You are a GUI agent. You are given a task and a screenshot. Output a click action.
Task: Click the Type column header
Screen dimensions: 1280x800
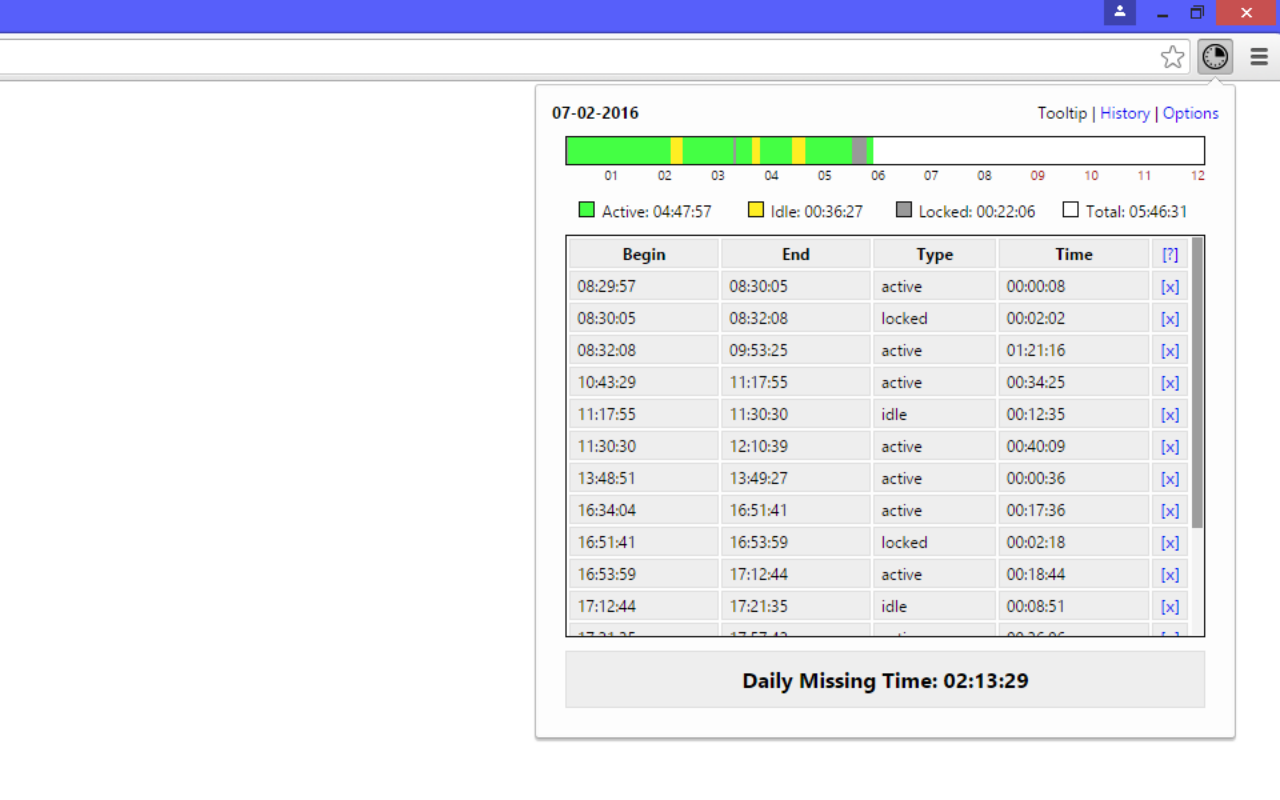[x=935, y=254]
